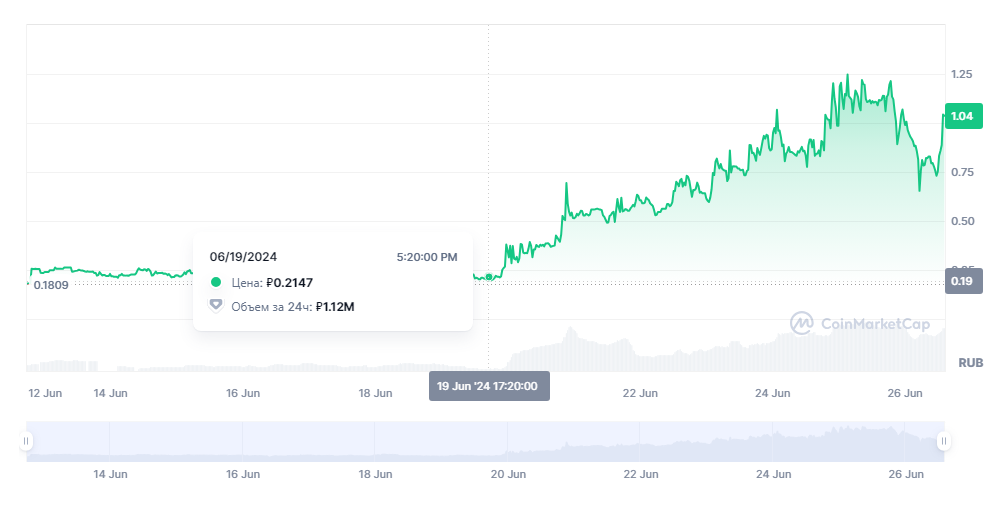
Task: Click the 06/19/2024 date in the tooltip
Action: coord(242,257)
